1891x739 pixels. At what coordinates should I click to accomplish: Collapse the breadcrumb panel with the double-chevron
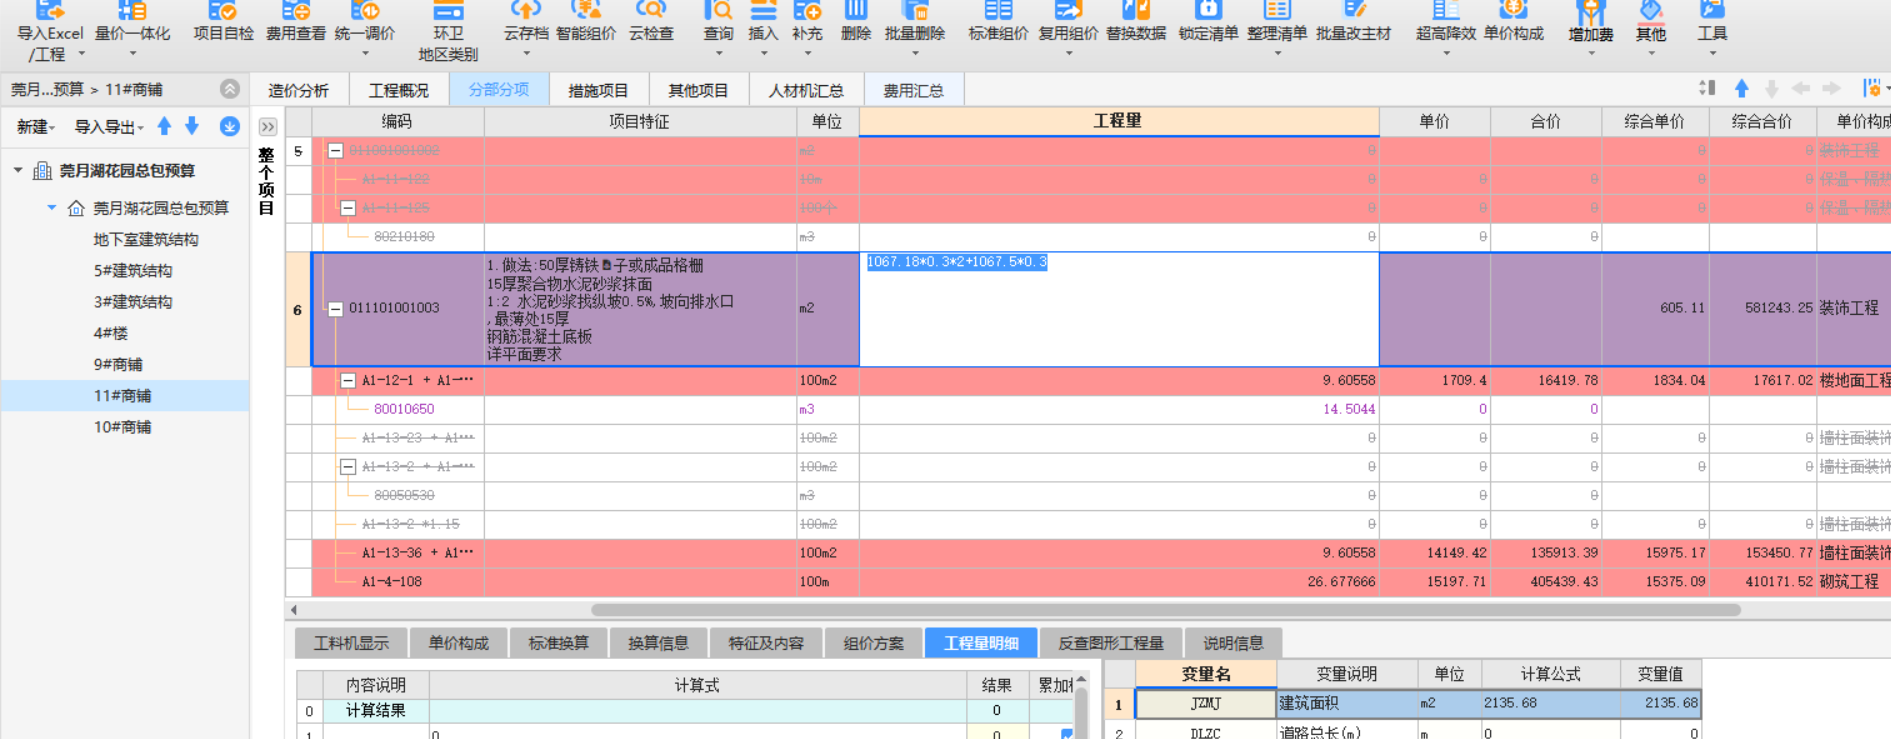coord(230,89)
